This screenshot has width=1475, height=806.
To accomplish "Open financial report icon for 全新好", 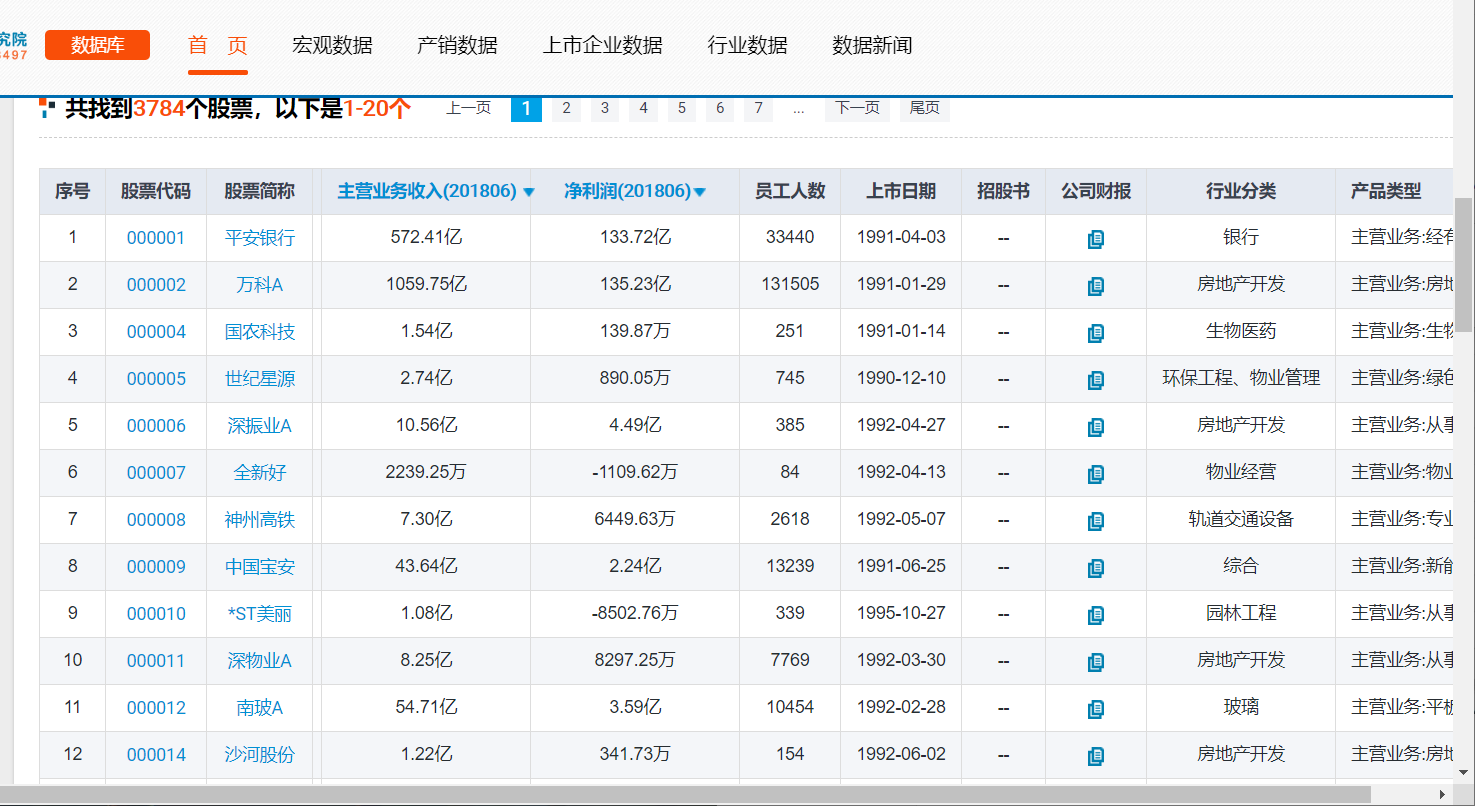I will pyautogui.click(x=1096, y=474).
